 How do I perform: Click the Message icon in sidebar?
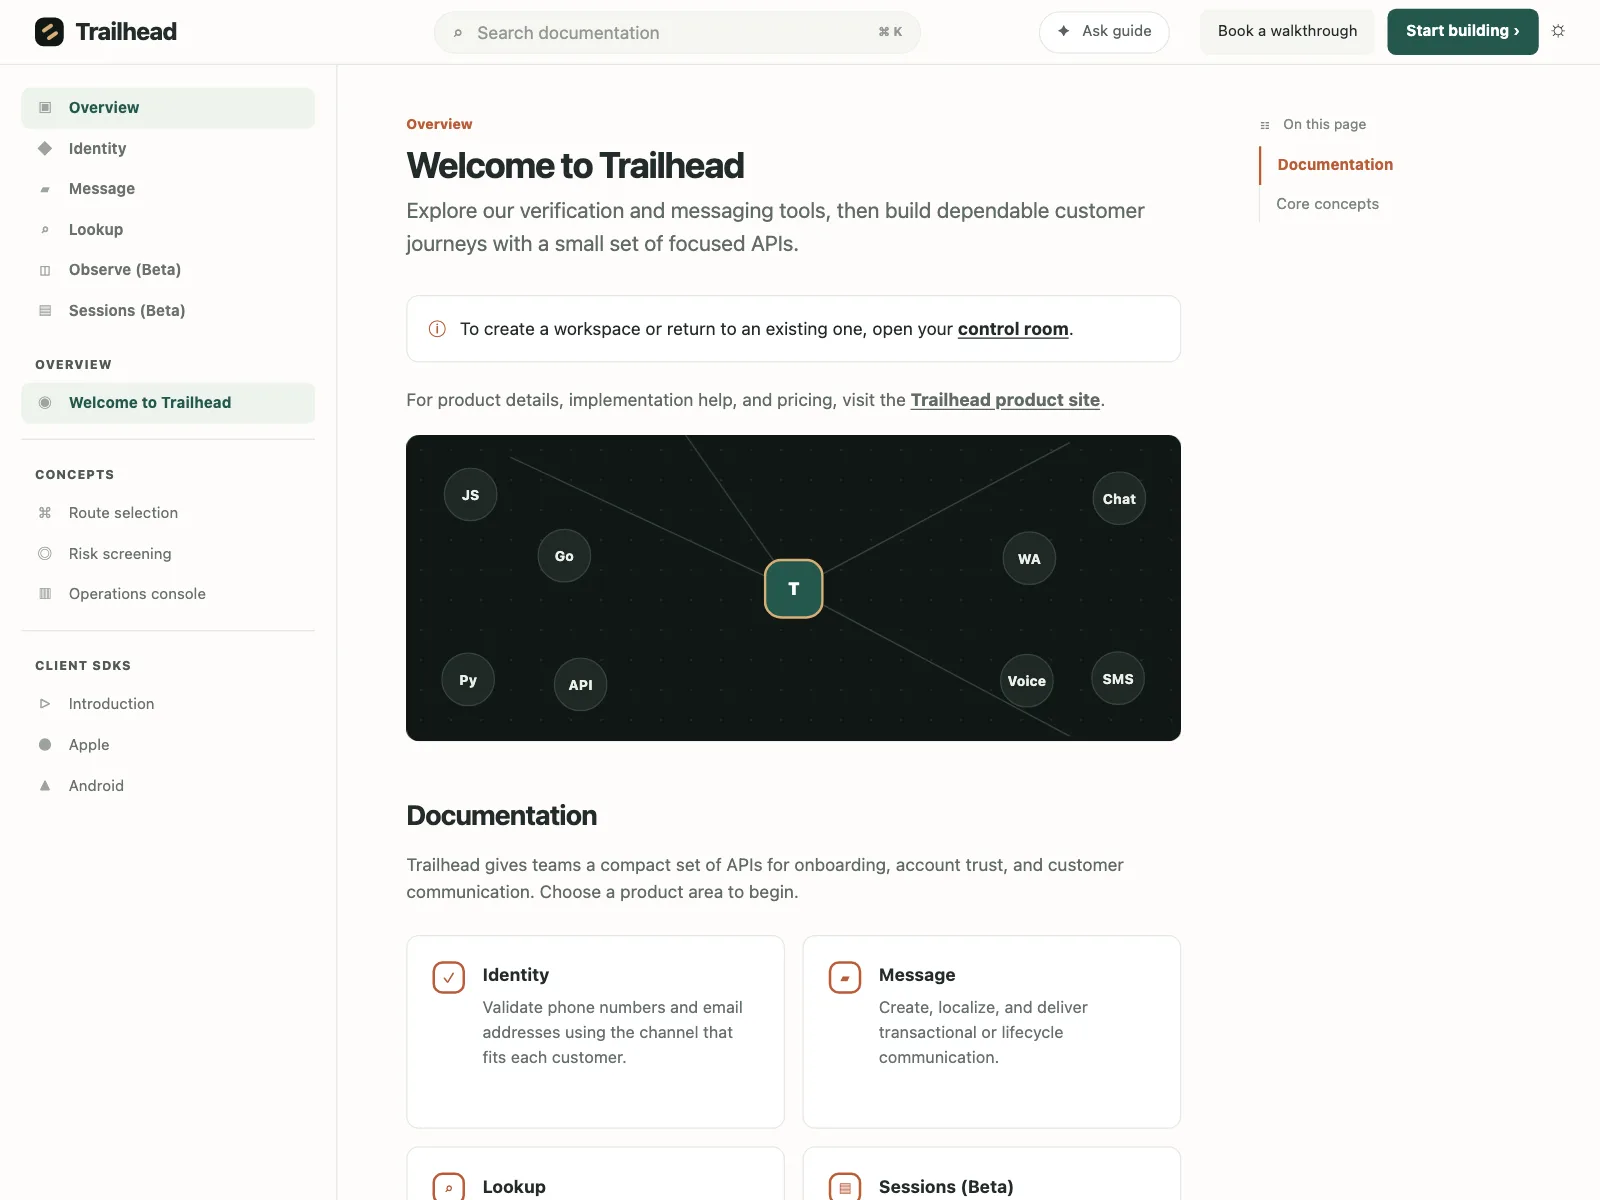(45, 189)
